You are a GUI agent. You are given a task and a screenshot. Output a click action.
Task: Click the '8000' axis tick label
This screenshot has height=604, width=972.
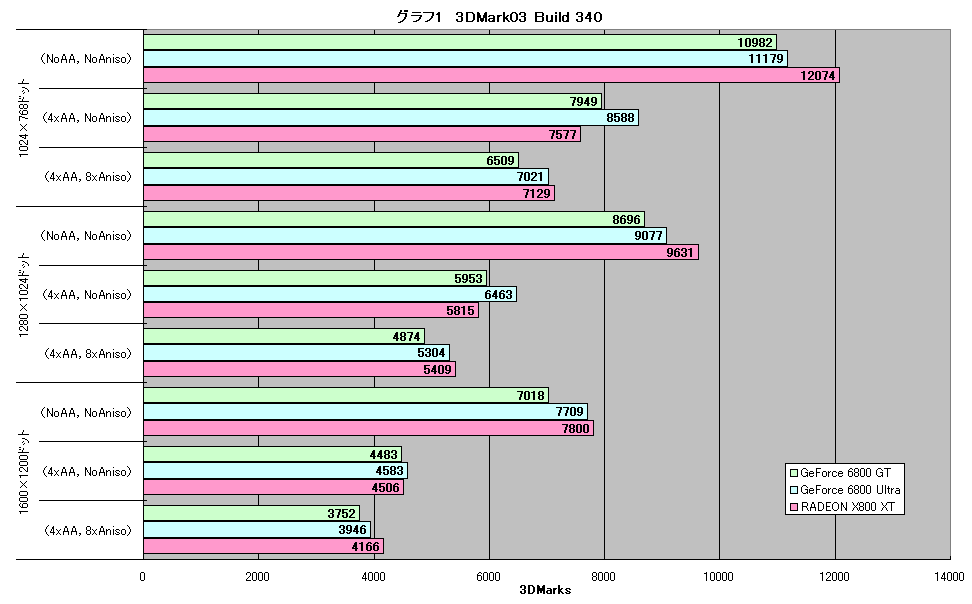tap(603, 576)
